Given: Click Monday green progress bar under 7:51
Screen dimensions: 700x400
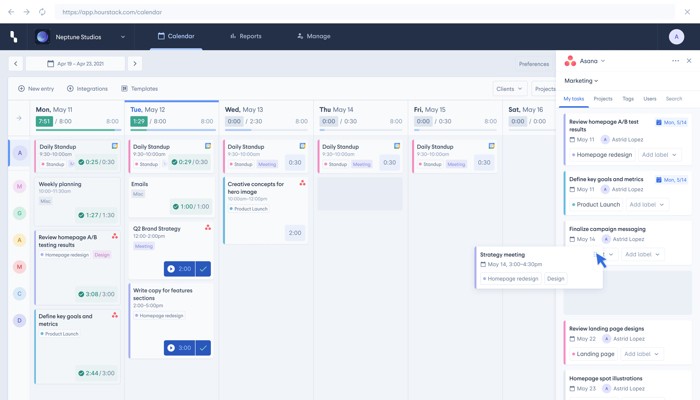Looking at the screenshot, I should (78, 130).
